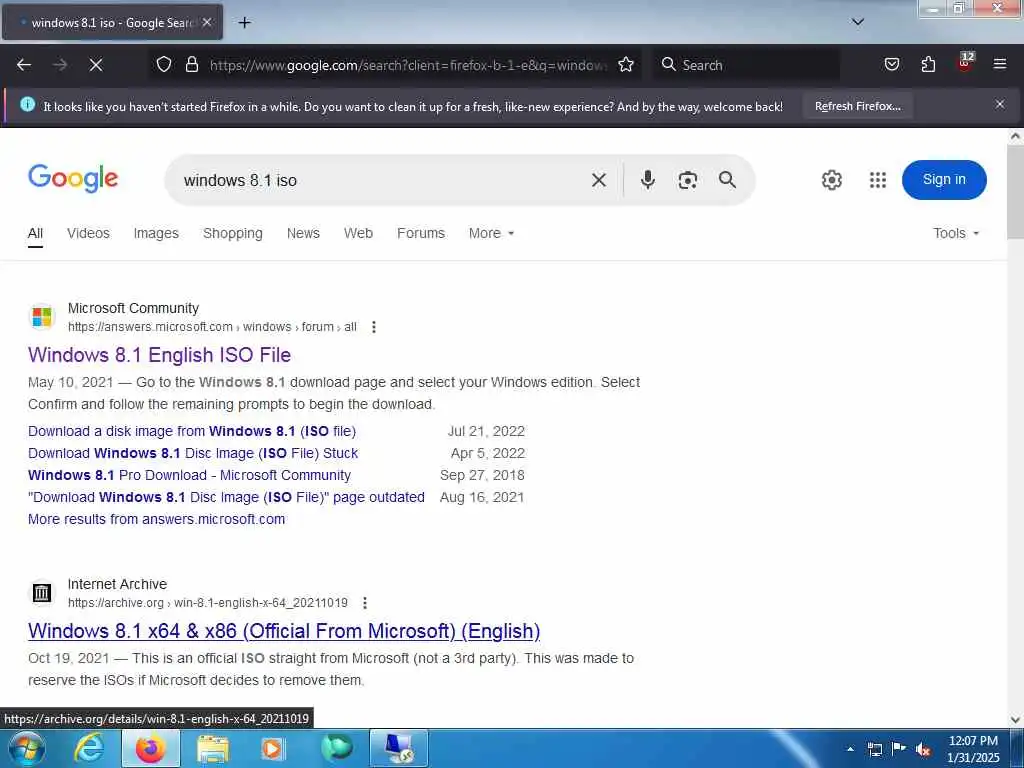The image size is (1024, 768).
Task: Show hidden tray icons arrow
Action: click(x=850, y=749)
